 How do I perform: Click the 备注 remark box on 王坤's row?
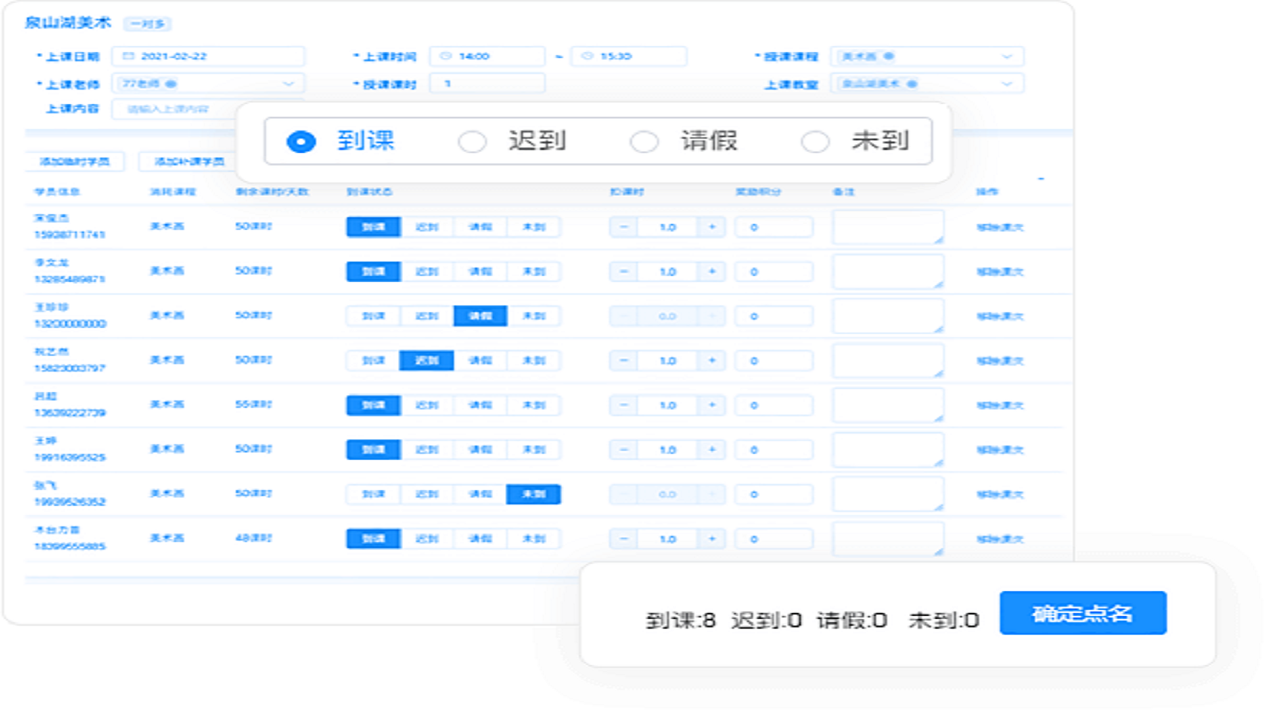[888, 449]
